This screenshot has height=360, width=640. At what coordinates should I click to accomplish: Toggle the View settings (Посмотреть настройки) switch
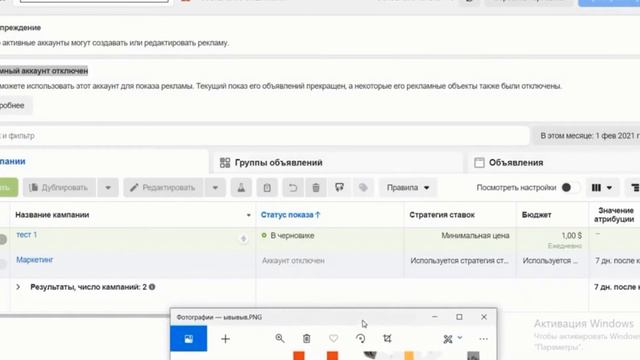click(570, 188)
